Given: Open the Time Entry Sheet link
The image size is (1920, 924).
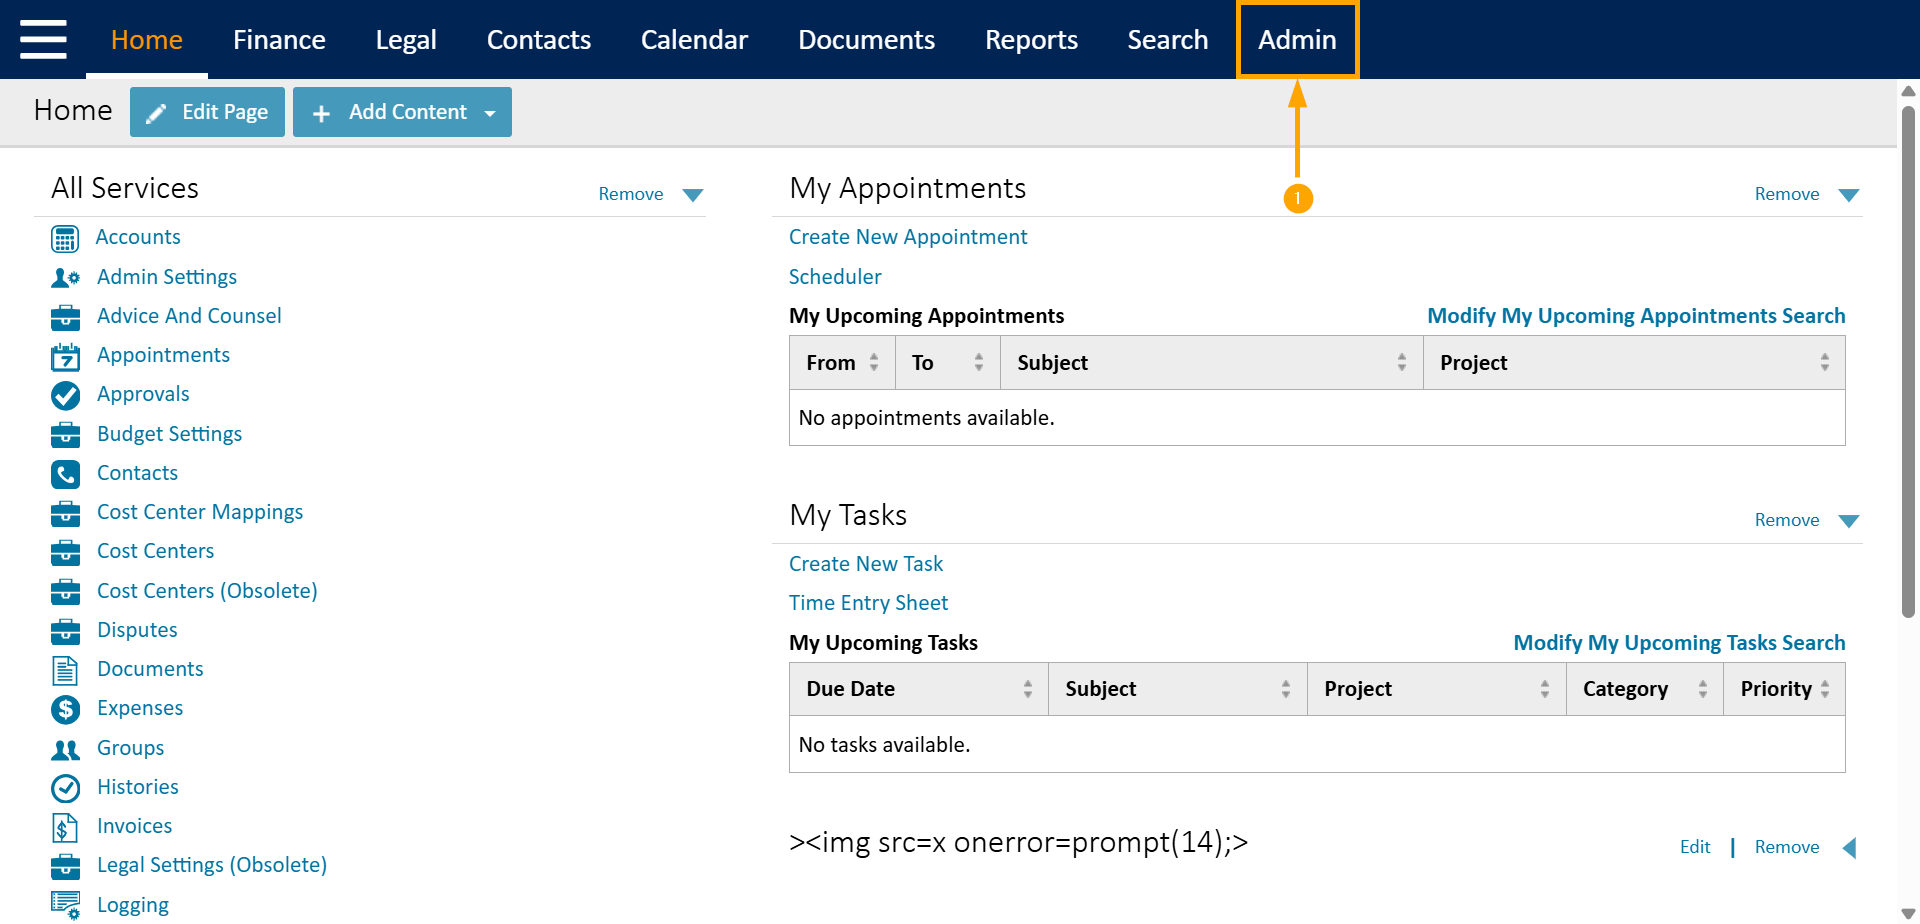Looking at the screenshot, I should (x=868, y=603).
